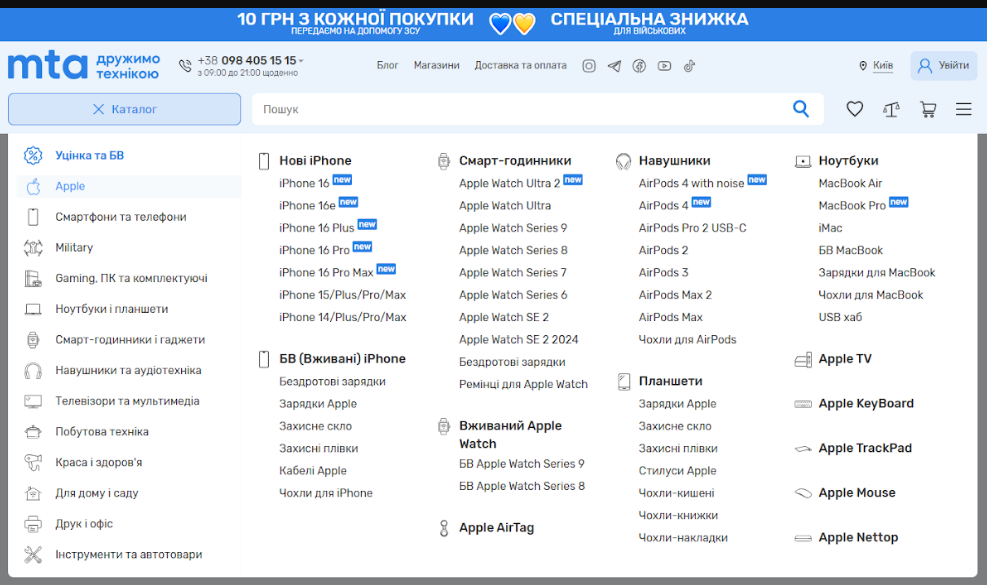987x585 pixels.
Task: Close the Каталог menu
Action: click(124, 109)
